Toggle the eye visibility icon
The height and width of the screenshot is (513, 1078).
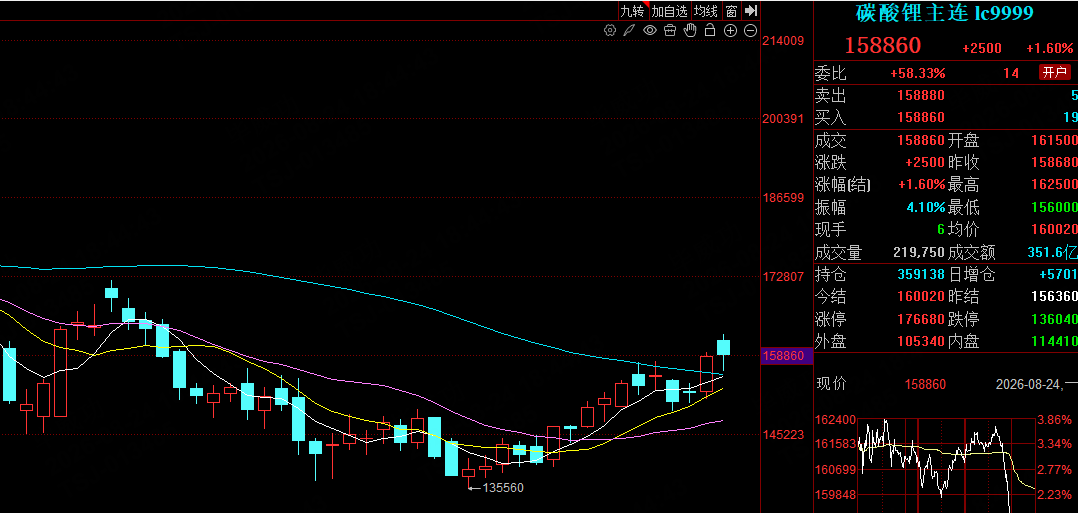[650, 30]
